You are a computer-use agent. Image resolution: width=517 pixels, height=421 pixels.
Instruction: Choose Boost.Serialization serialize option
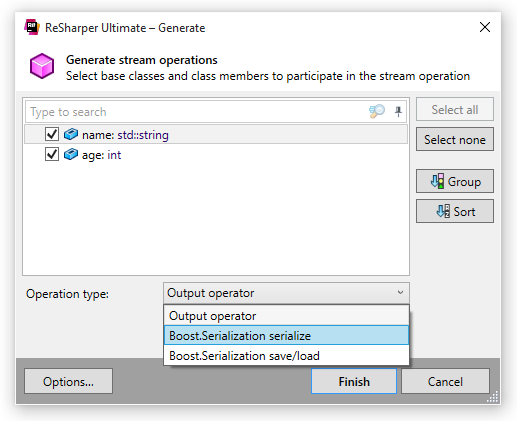tap(286, 335)
